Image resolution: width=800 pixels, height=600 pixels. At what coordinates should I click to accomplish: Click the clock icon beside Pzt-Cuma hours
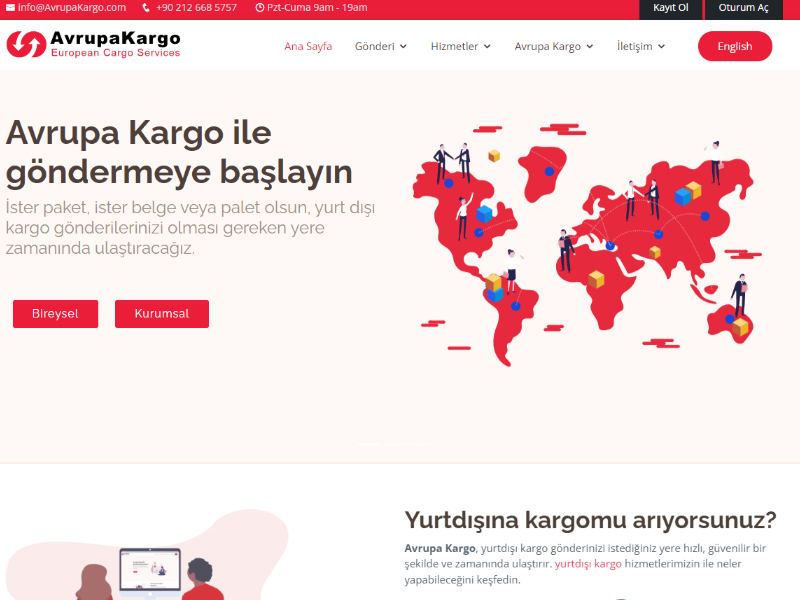pos(260,8)
